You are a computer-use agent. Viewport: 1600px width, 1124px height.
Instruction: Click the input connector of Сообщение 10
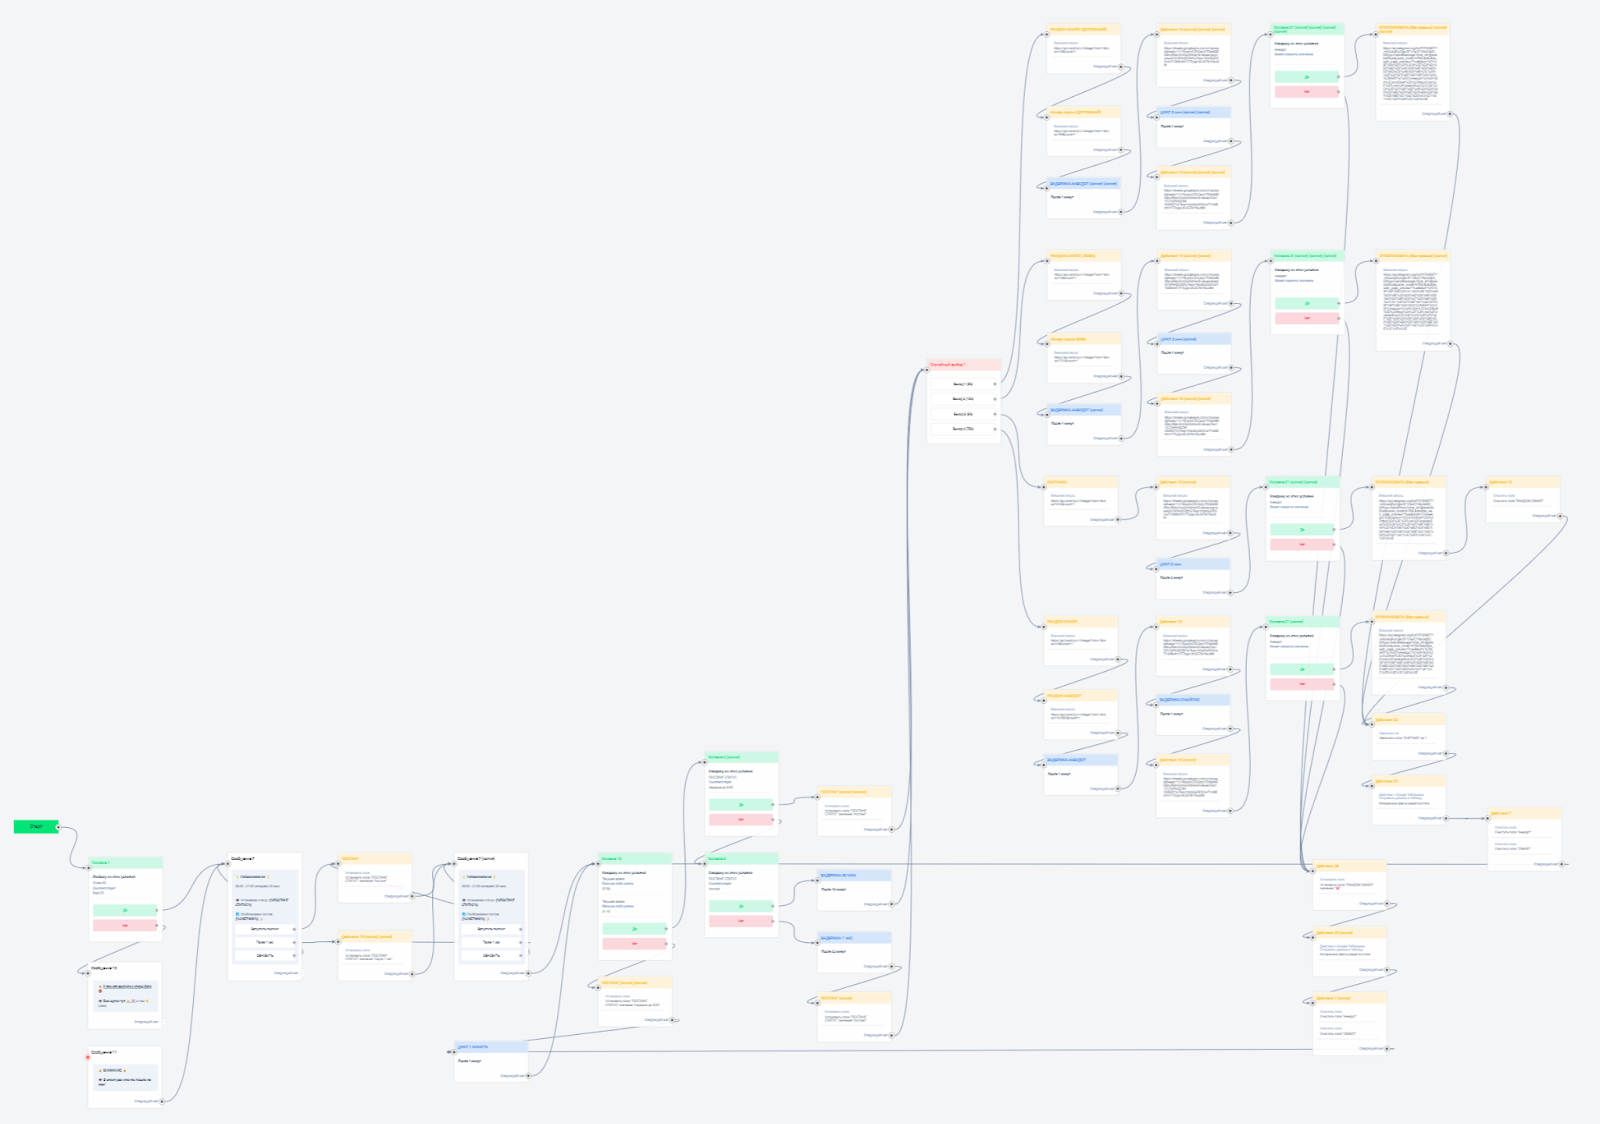(x=87, y=973)
